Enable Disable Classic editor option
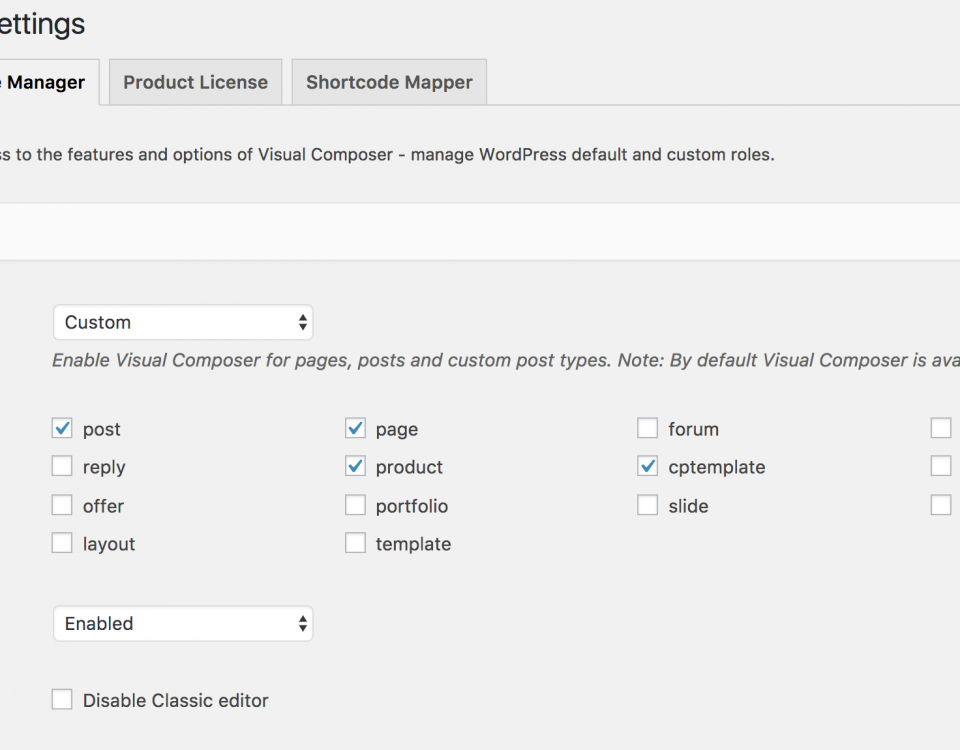The width and height of the screenshot is (960, 750). [62, 699]
